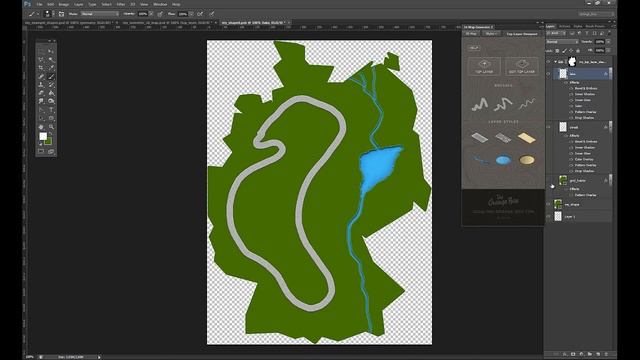
Task: Select the Healing Brush tool
Action: tap(41, 76)
